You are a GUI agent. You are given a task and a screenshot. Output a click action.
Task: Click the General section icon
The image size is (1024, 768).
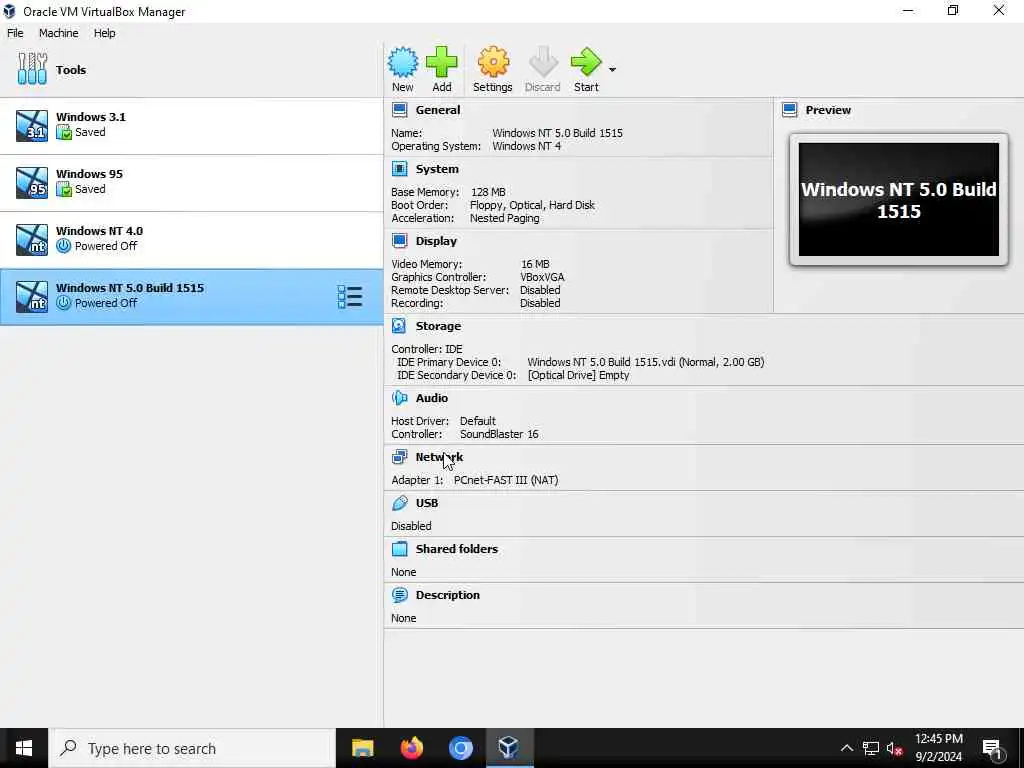(x=400, y=110)
